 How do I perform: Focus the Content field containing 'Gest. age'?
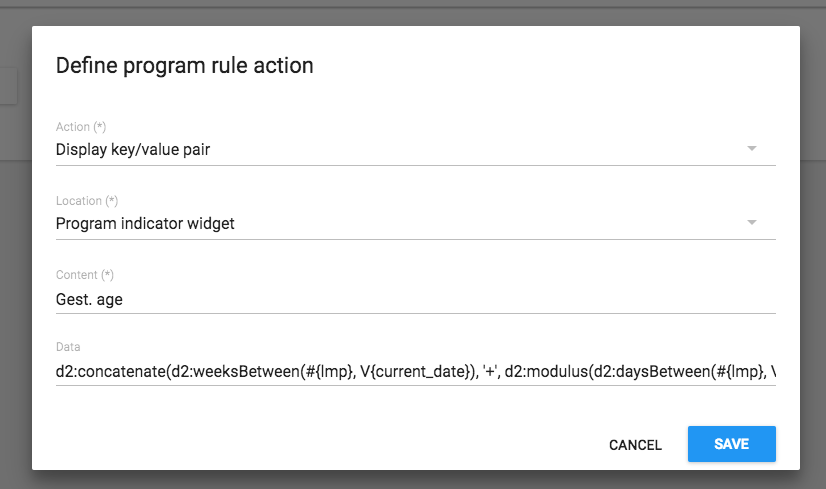coord(415,299)
